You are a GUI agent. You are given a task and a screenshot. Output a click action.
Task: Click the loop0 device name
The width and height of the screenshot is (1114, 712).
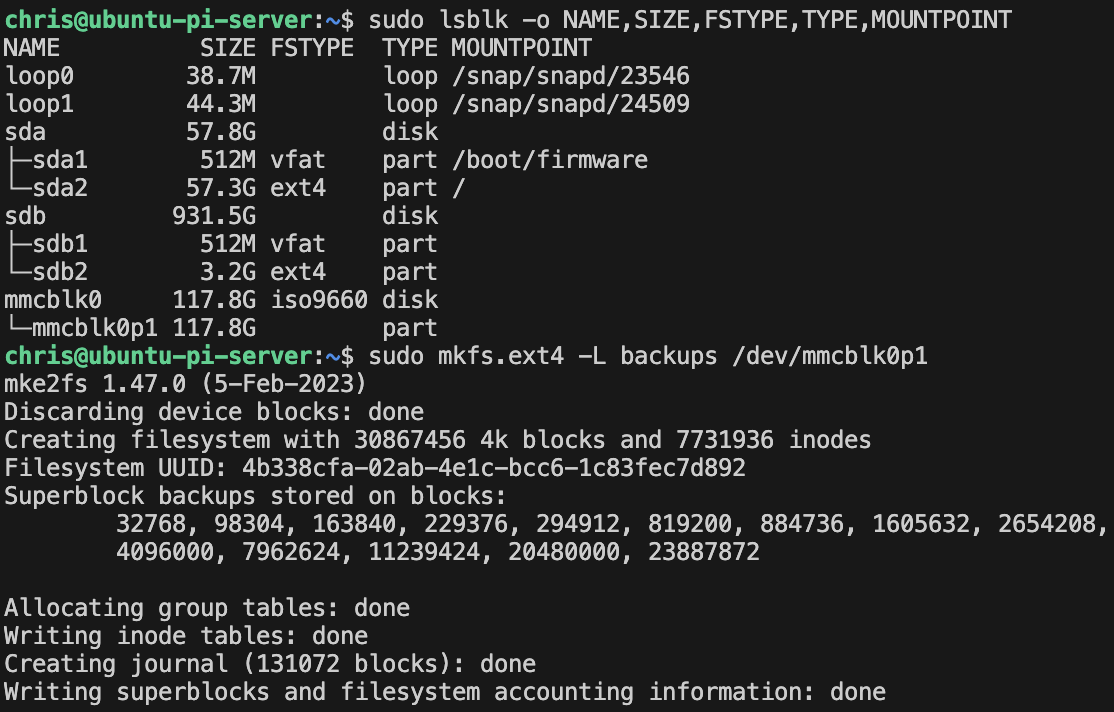[39, 76]
